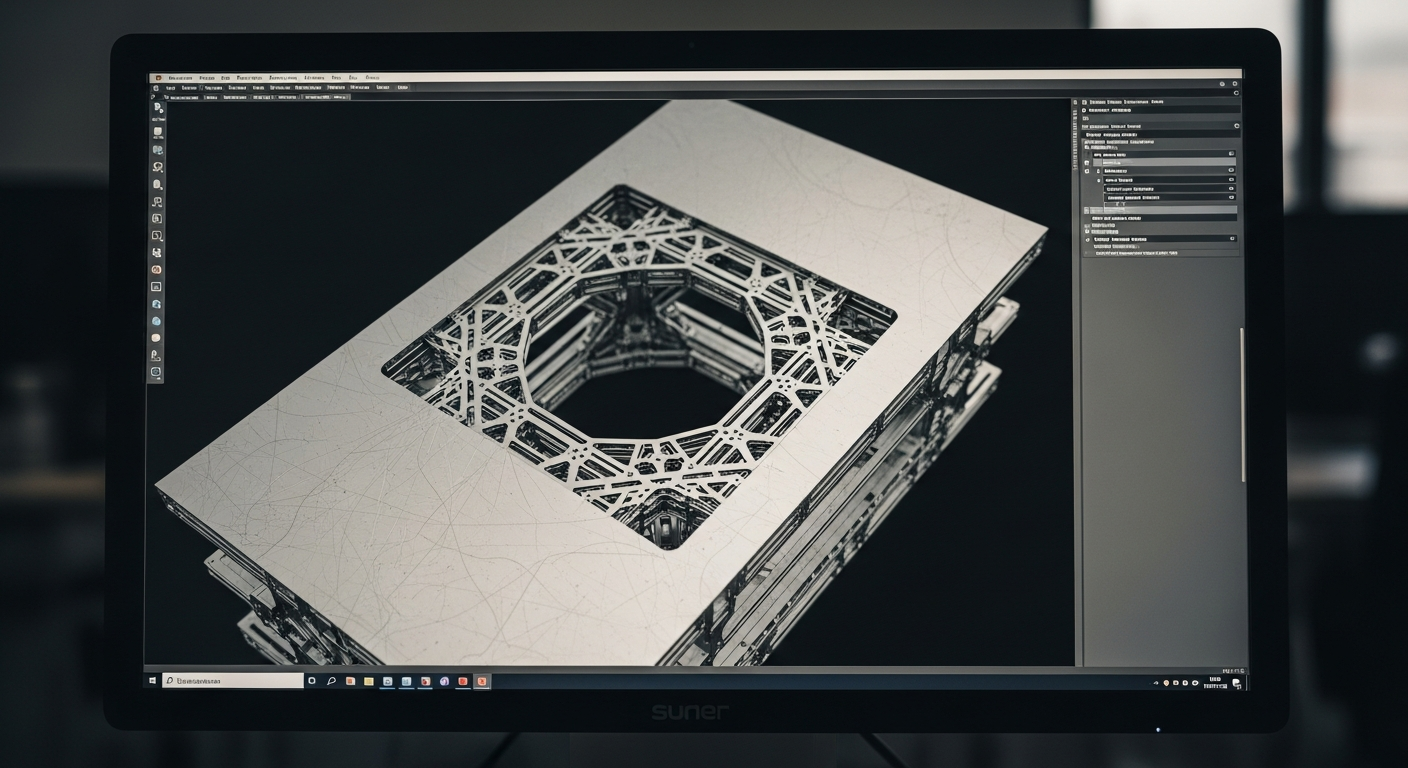Click the first text button in second toolbar row

(171, 88)
